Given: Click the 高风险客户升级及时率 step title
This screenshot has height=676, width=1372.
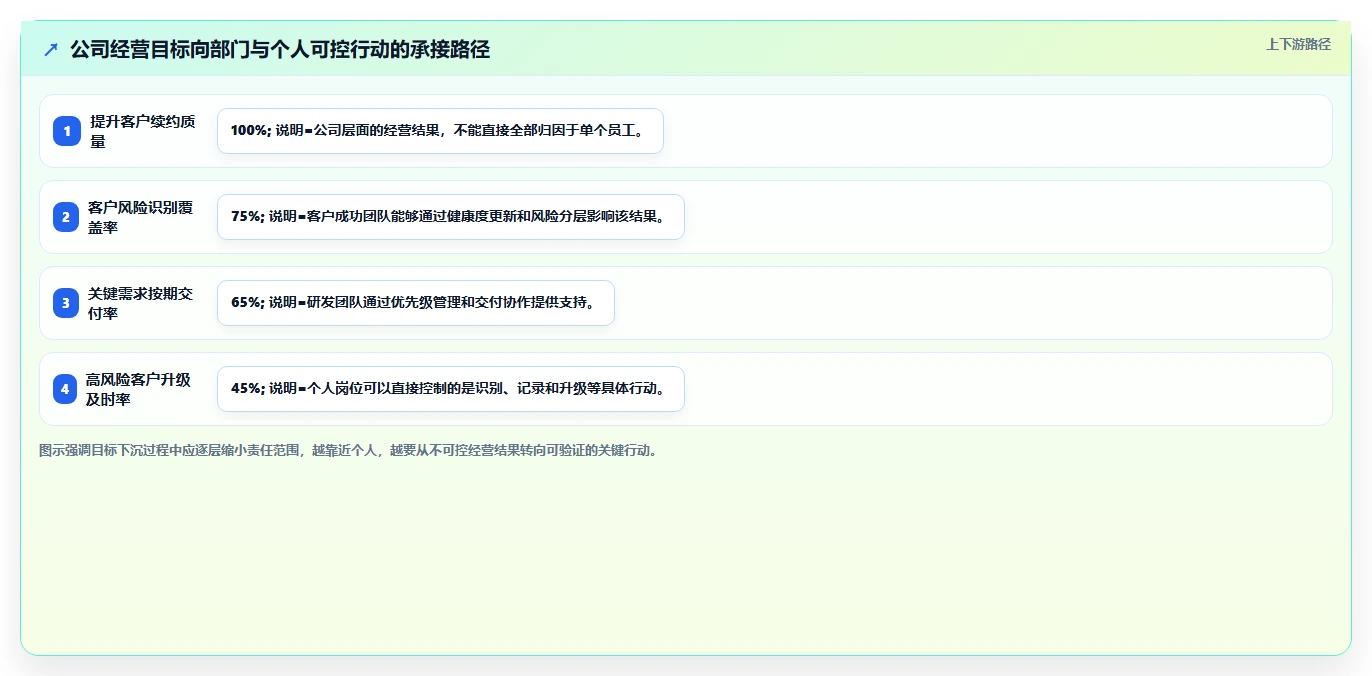Looking at the screenshot, I should [x=138, y=389].
